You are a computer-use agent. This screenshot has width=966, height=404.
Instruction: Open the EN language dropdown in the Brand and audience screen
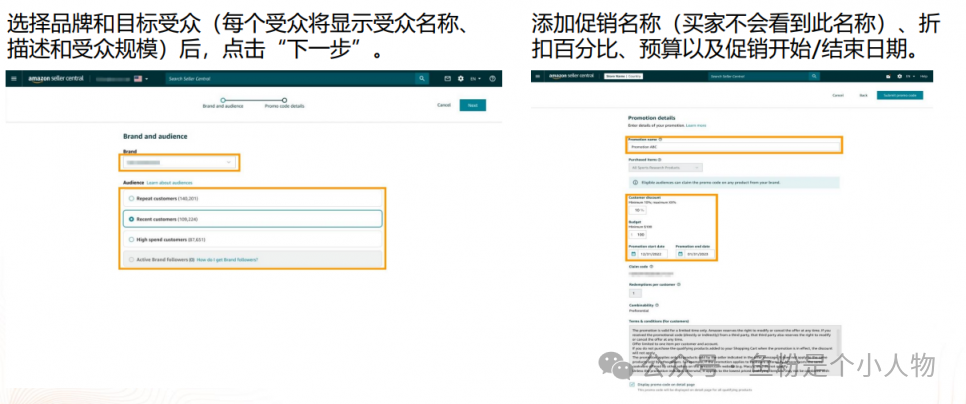(x=476, y=79)
